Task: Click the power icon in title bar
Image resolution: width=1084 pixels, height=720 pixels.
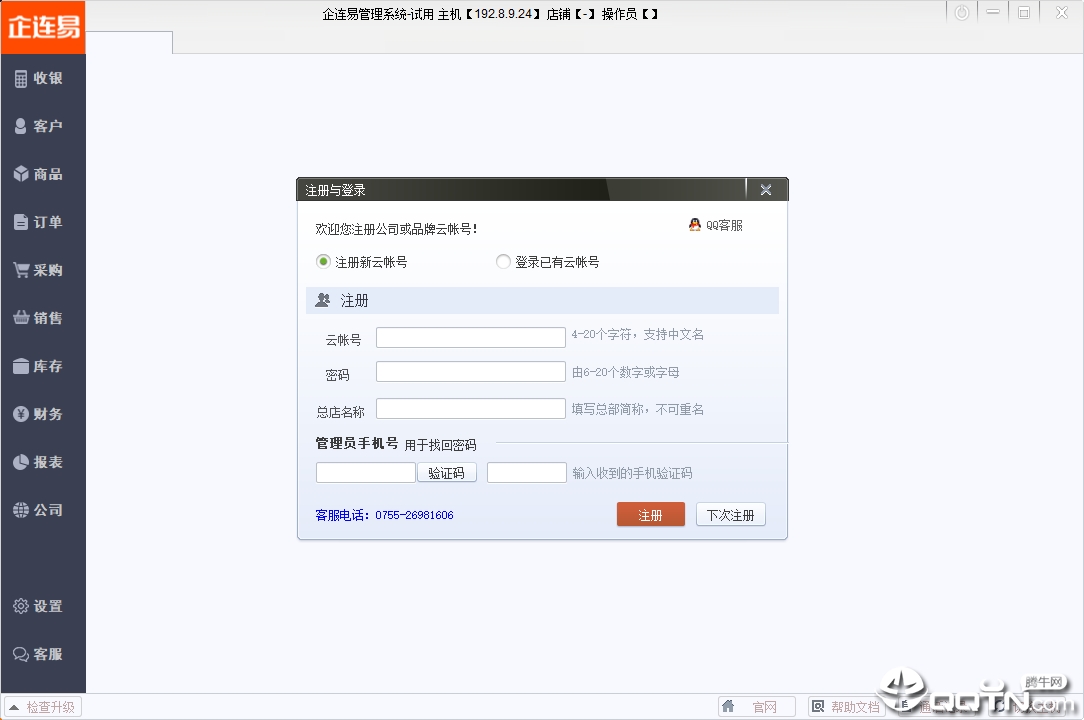Action: pos(962,12)
